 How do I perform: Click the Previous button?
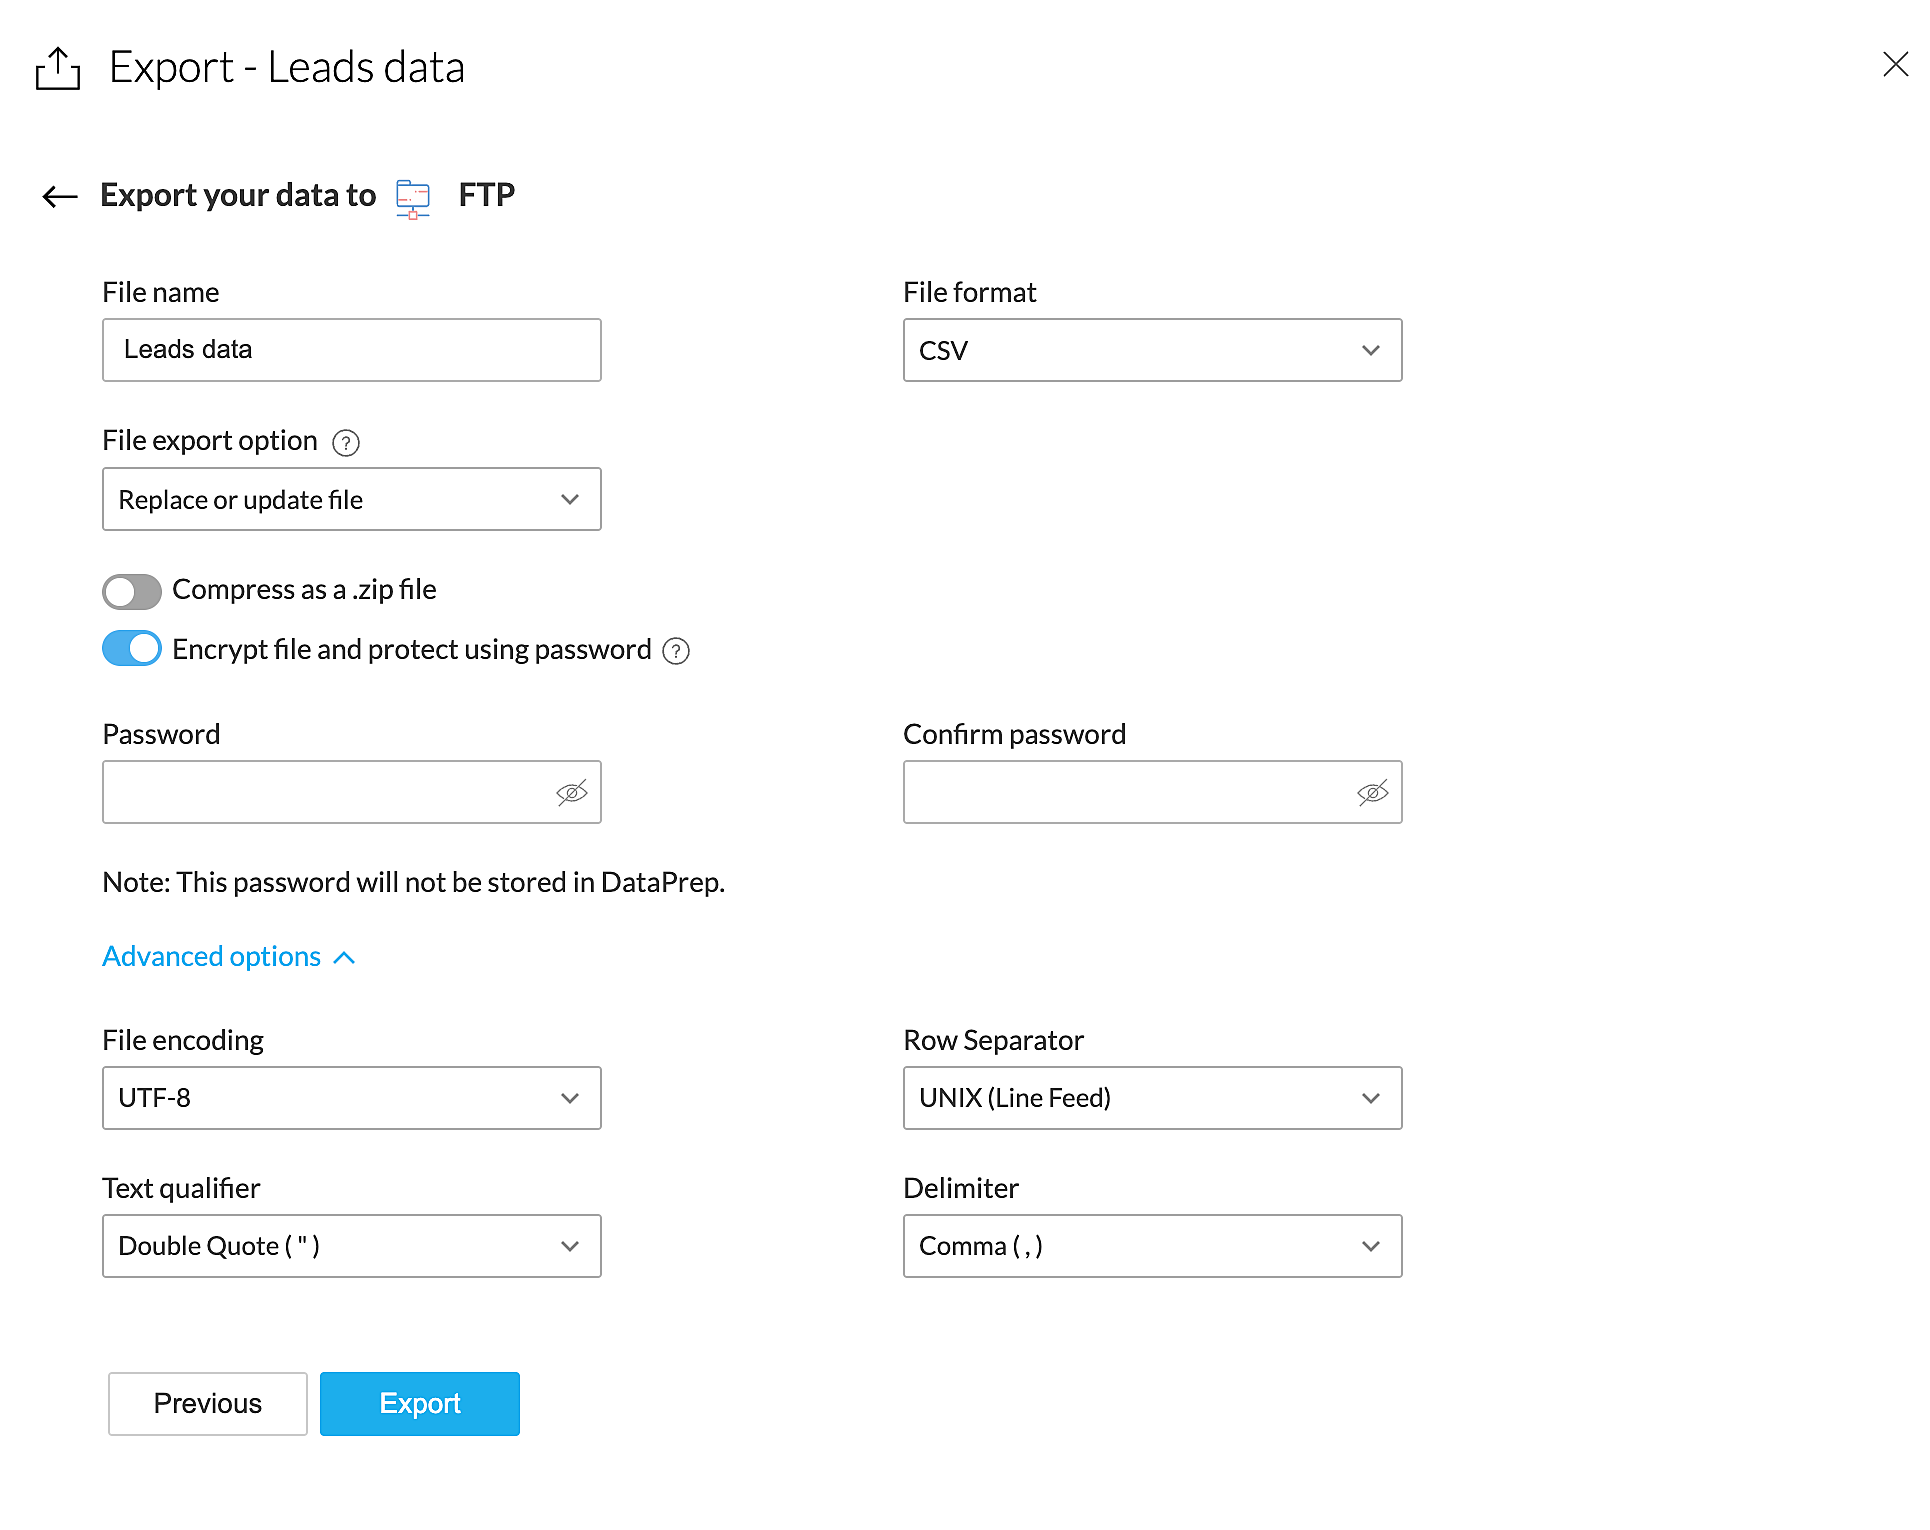(207, 1404)
